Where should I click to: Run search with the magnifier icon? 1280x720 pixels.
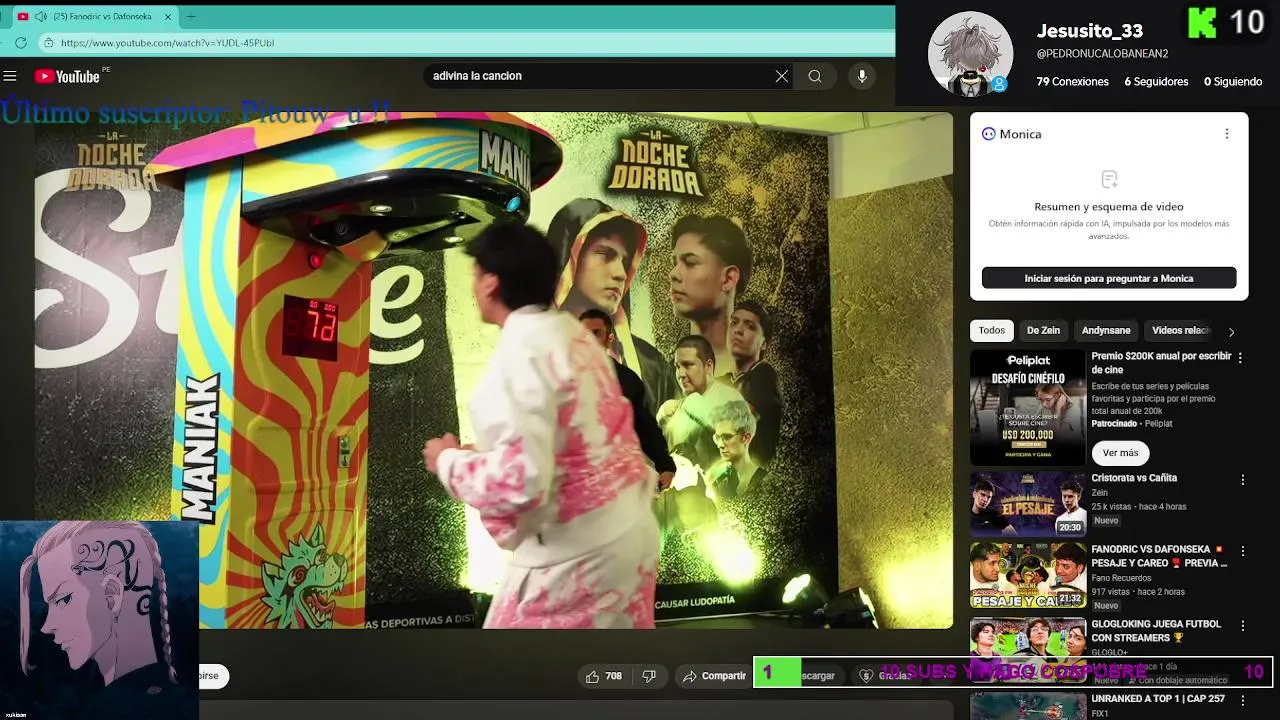pos(815,76)
